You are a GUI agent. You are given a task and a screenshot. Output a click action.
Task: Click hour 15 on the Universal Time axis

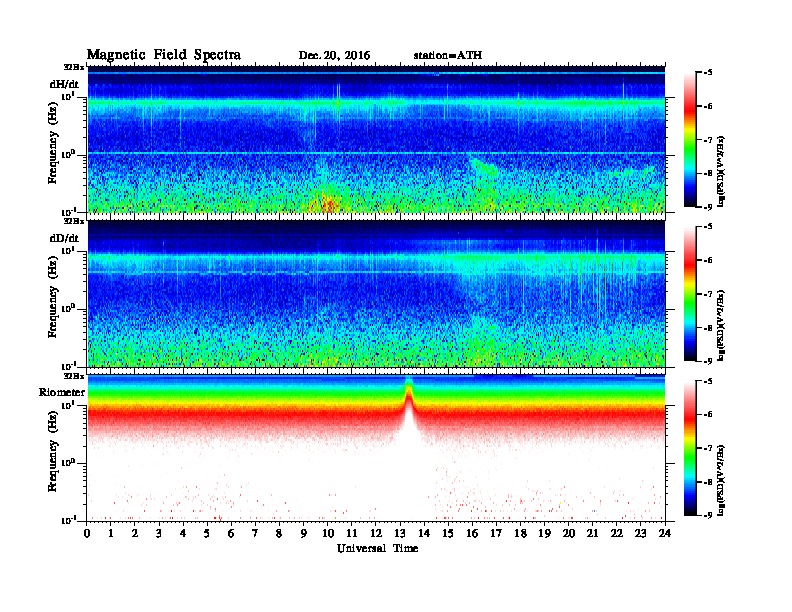click(x=448, y=533)
